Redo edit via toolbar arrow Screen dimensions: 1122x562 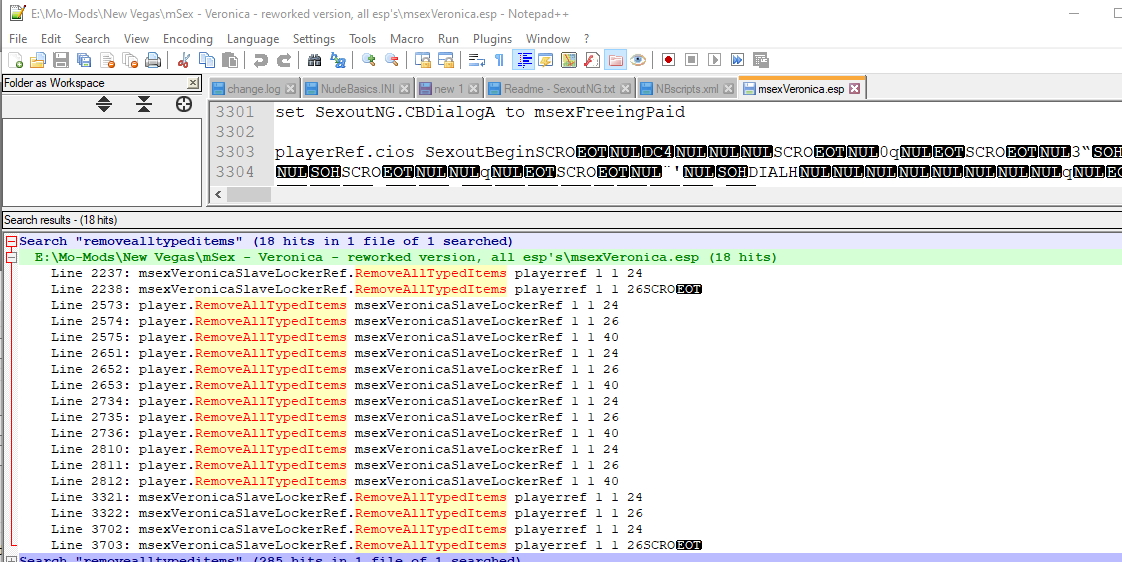point(284,60)
